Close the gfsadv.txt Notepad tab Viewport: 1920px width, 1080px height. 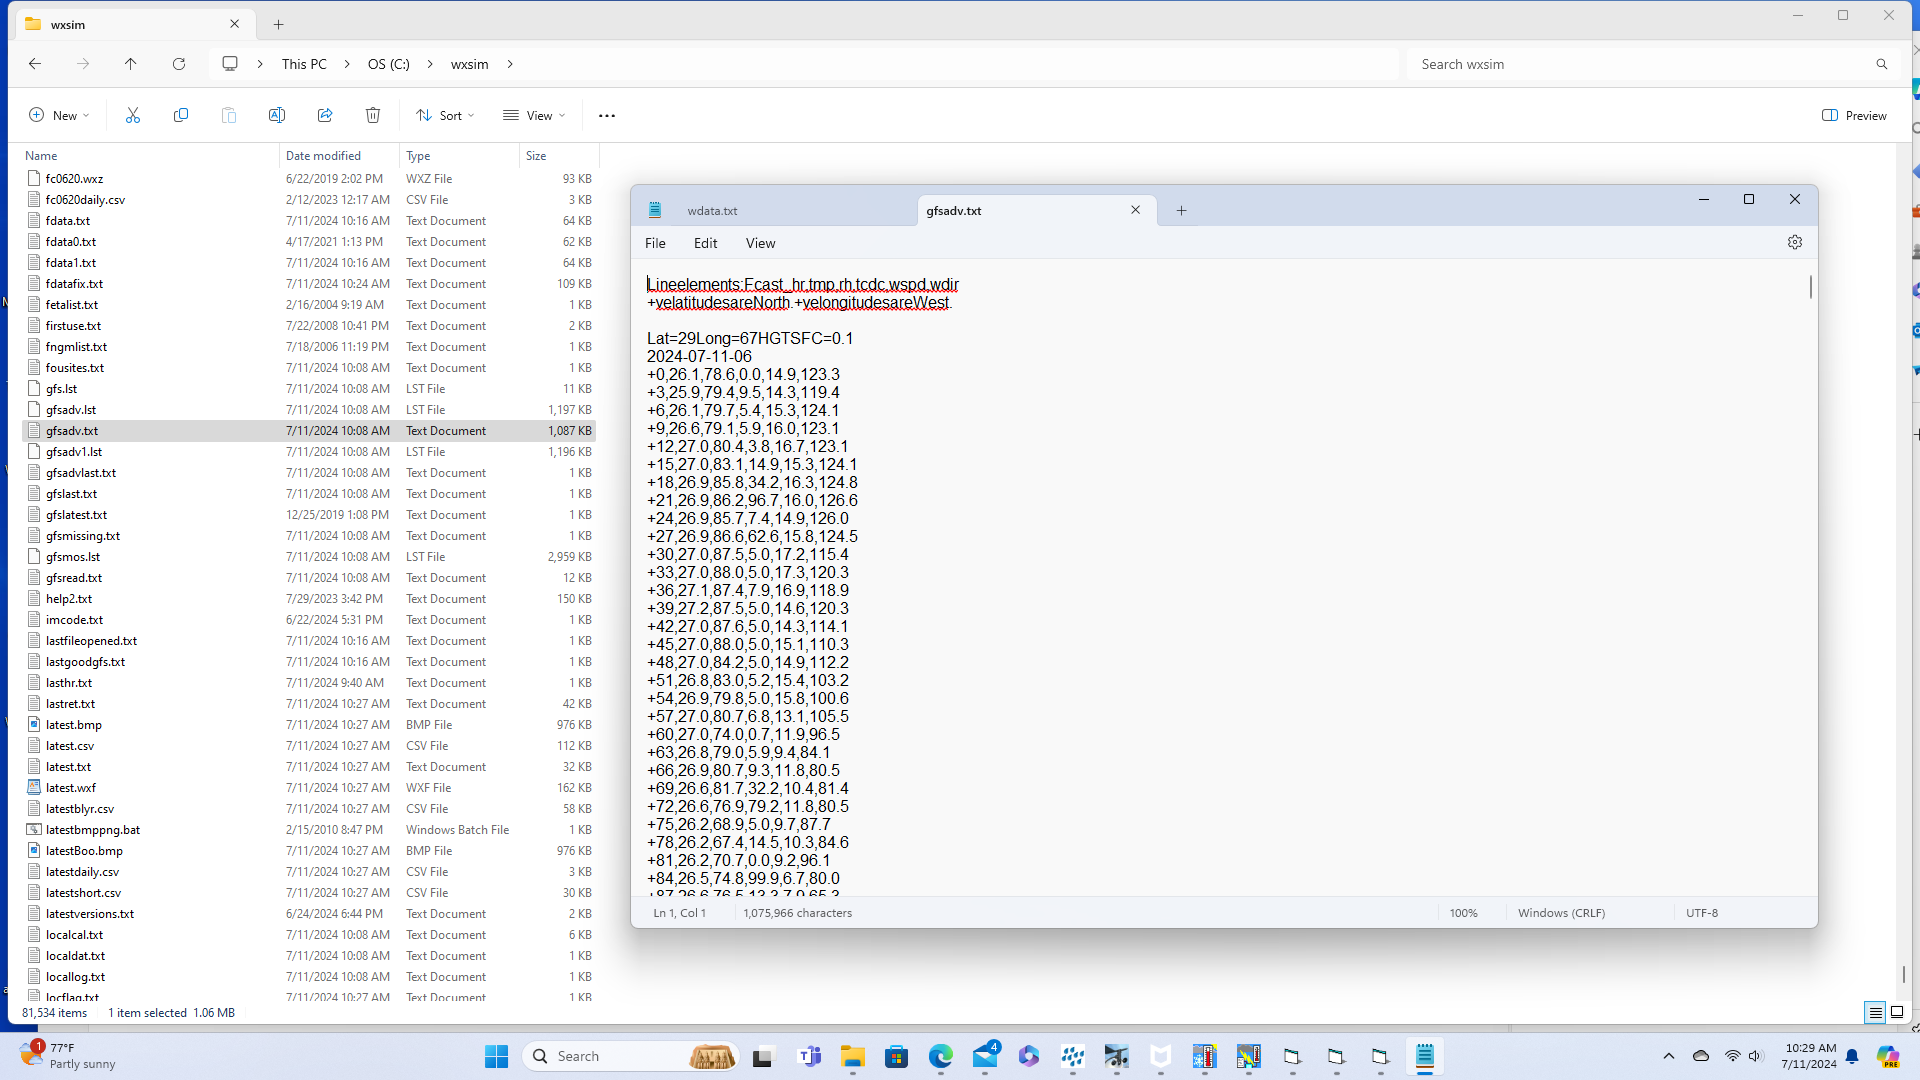coord(1135,210)
